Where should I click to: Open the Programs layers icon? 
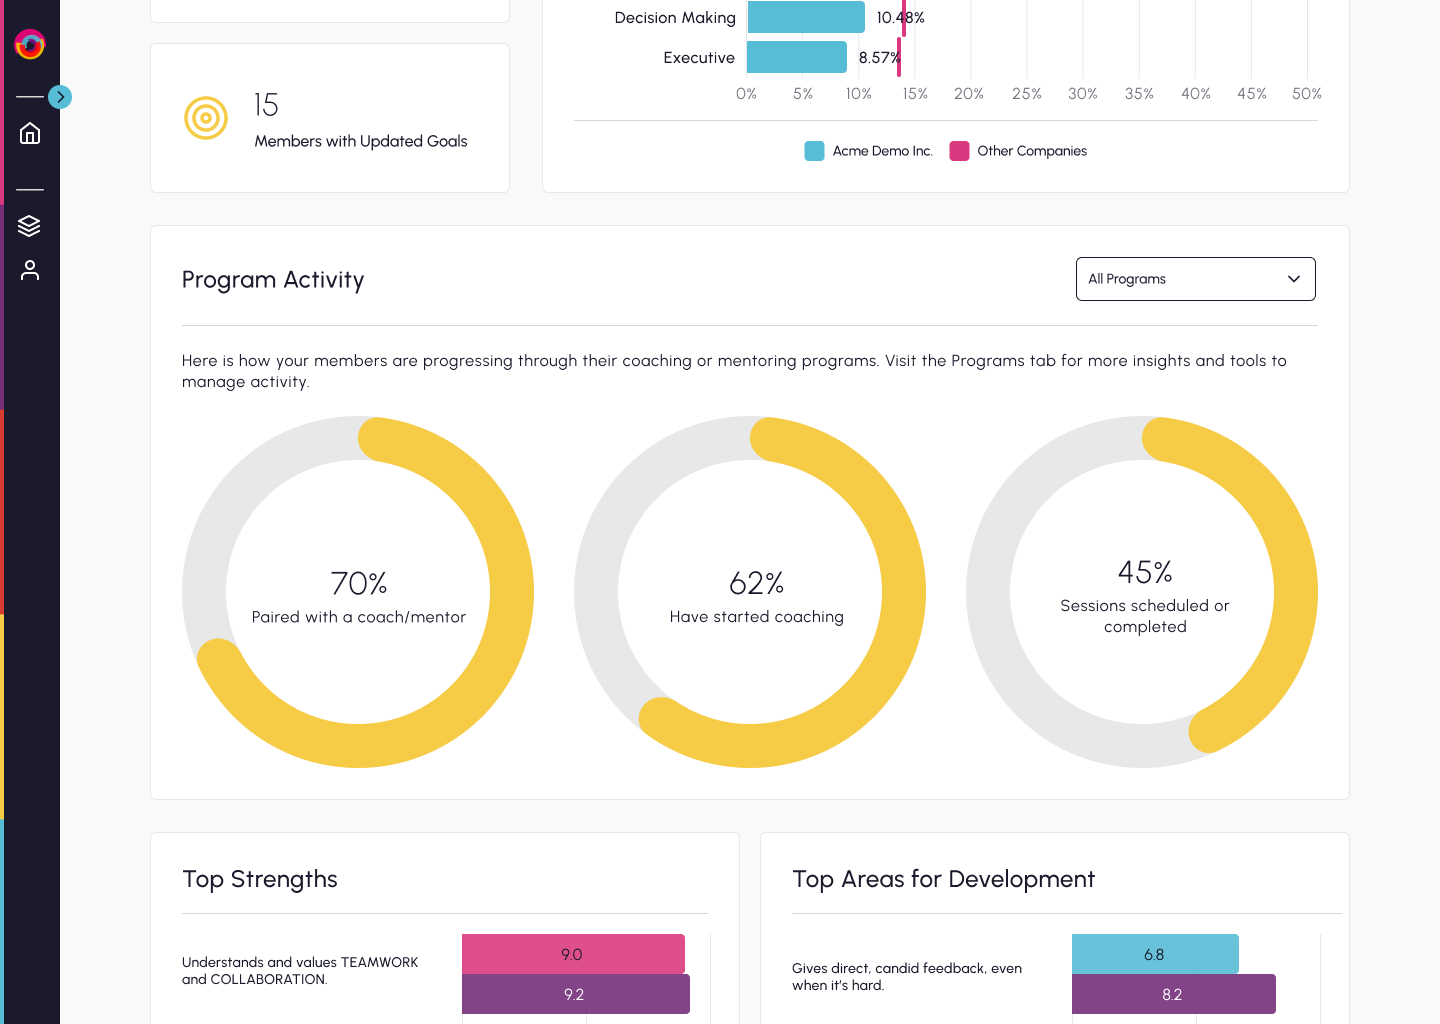30,226
